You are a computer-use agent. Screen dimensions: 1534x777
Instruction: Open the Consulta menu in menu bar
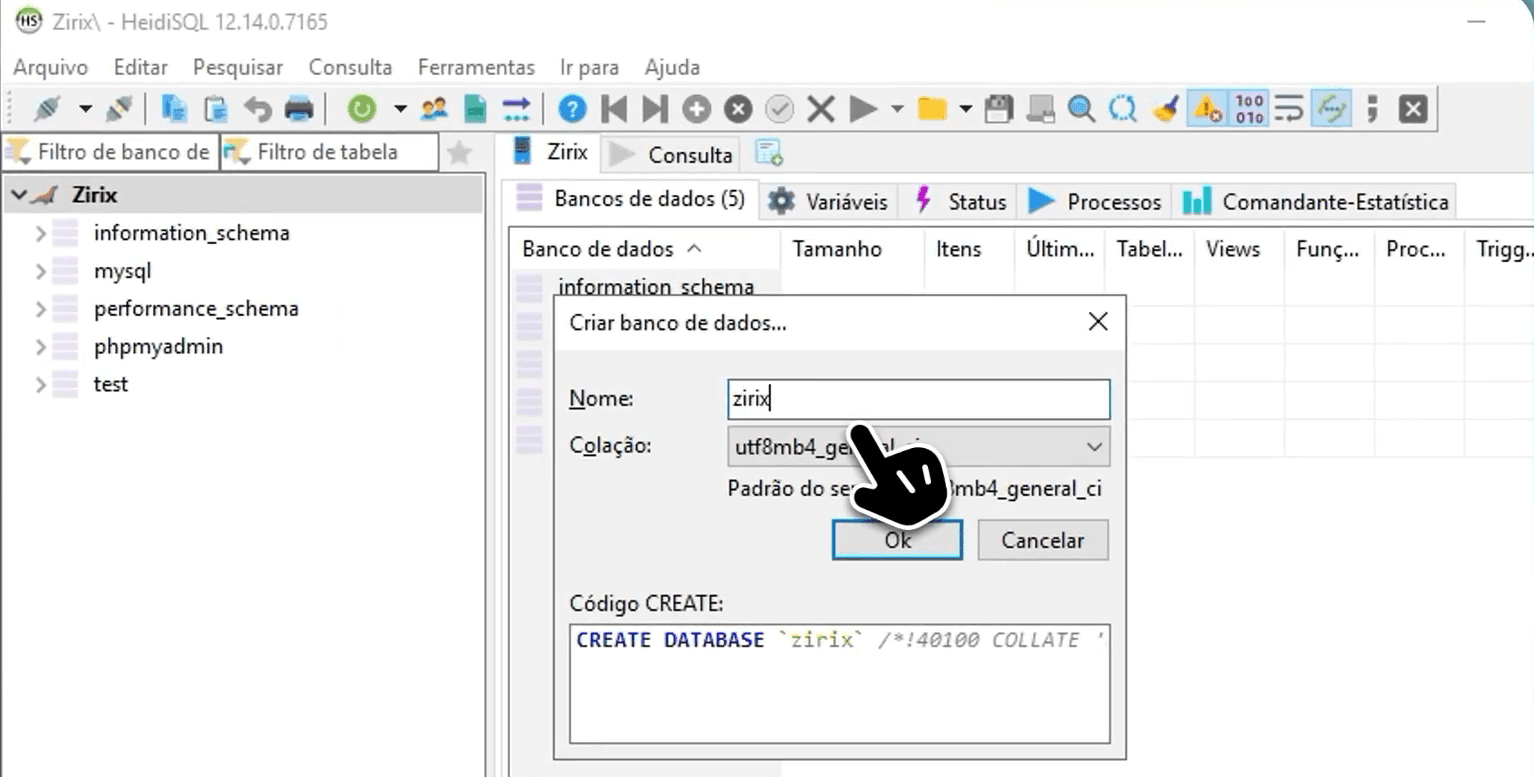(350, 67)
